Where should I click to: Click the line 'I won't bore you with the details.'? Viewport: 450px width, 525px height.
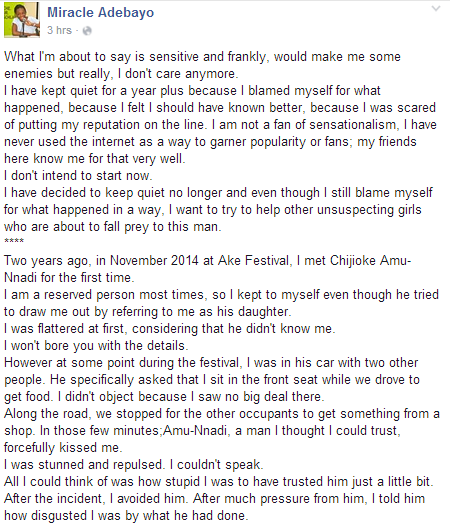[96, 346]
